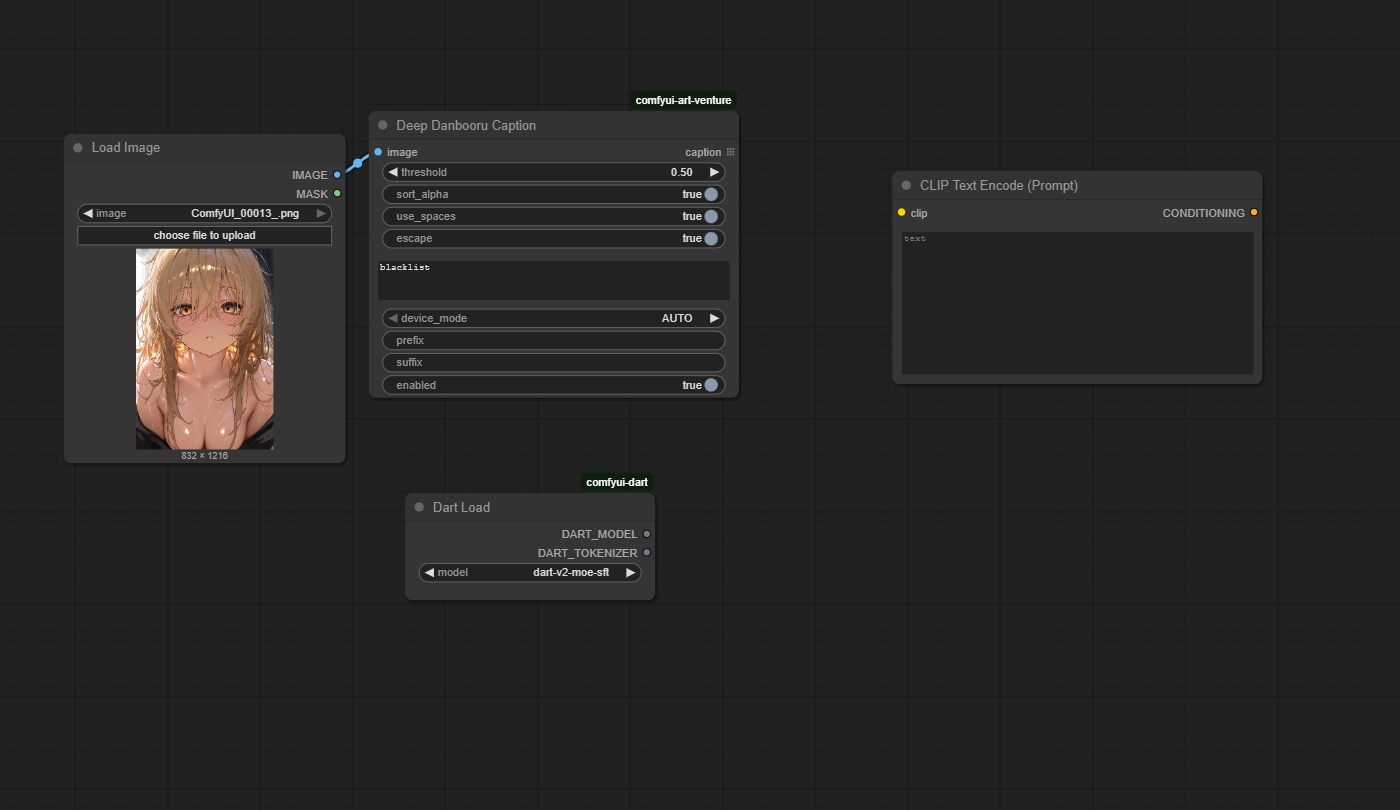Click the yellow clip input slot

(x=901, y=213)
